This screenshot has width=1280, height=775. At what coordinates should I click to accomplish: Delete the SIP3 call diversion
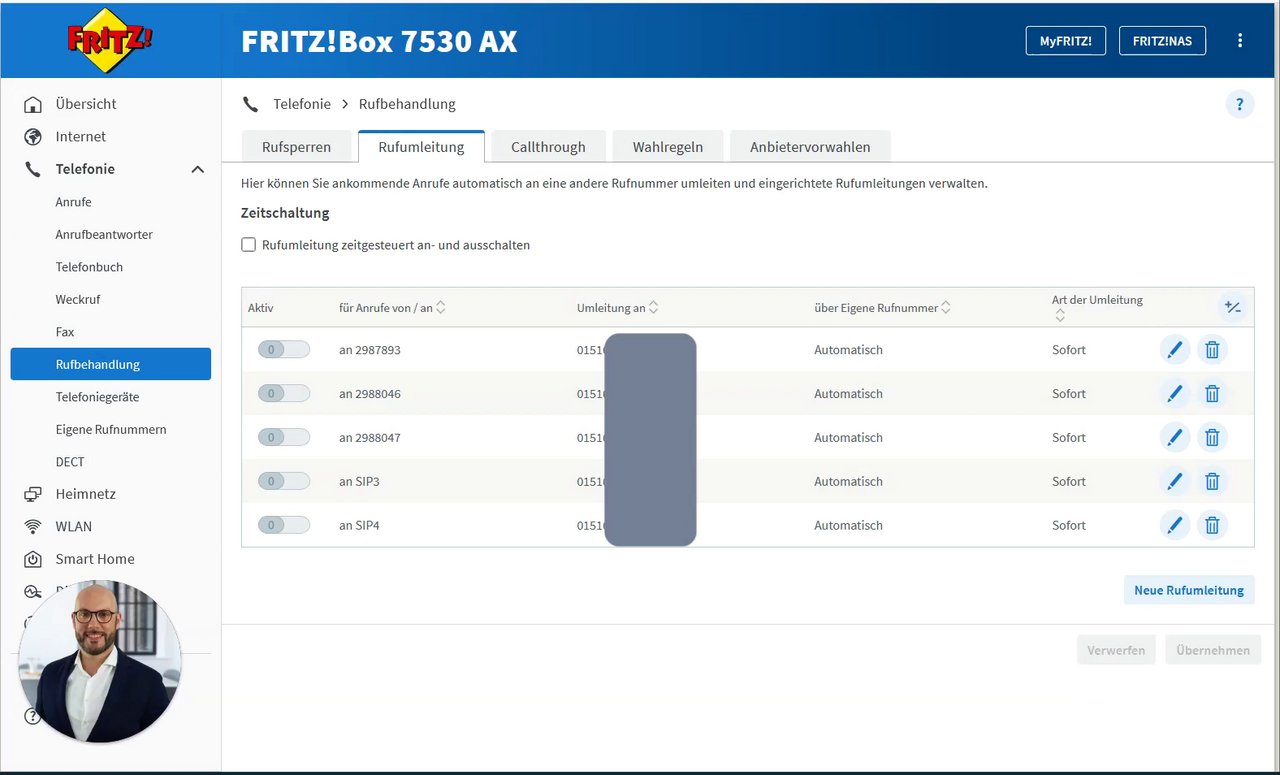point(1212,481)
